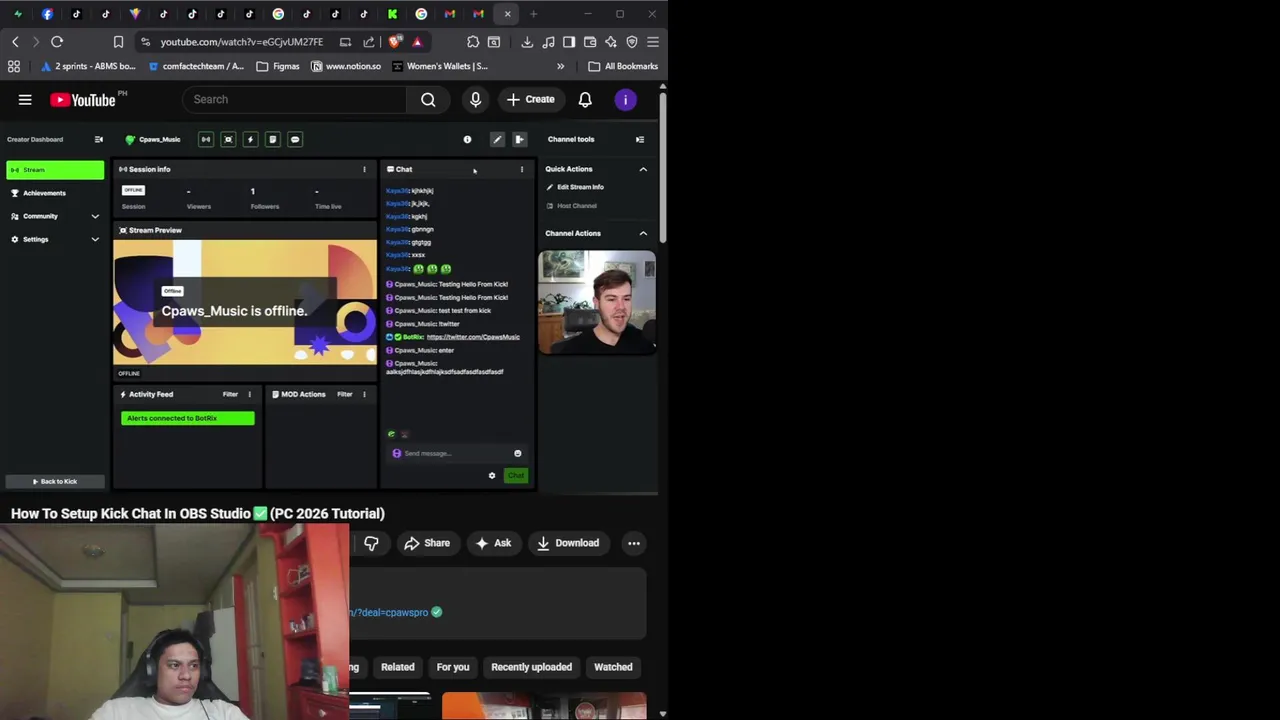Viewport: 1280px width, 720px height.
Task: Collapse the Quick Actions section in the video
Action: click(643, 169)
